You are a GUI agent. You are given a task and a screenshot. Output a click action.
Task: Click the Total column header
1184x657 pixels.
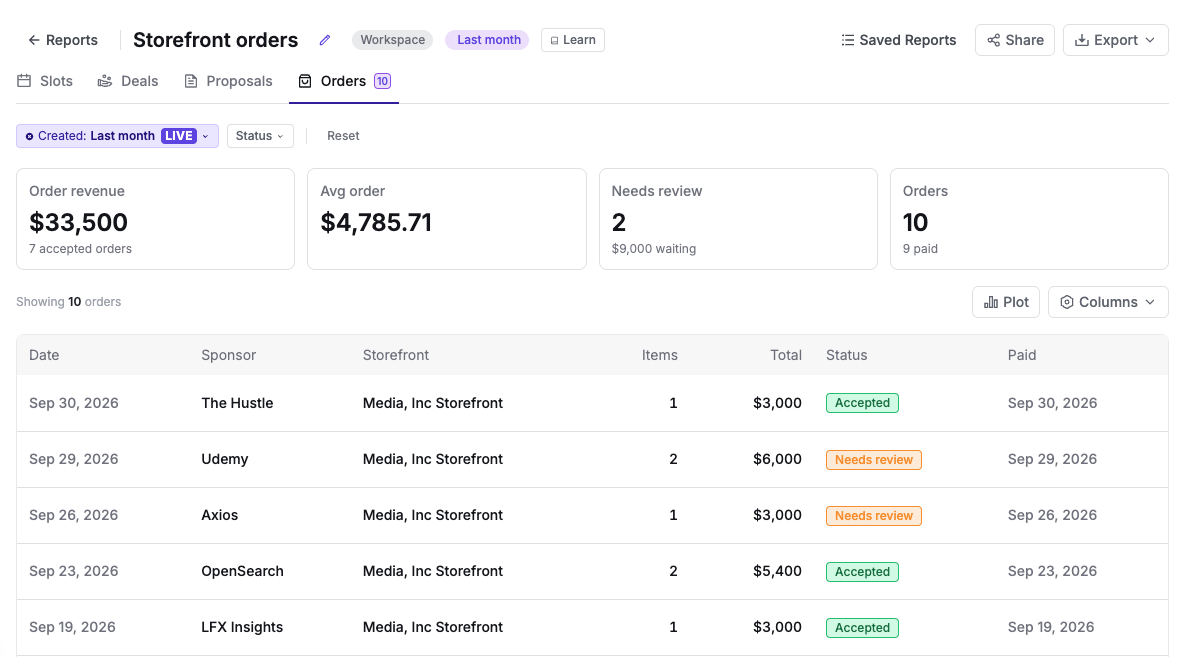(x=786, y=355)
